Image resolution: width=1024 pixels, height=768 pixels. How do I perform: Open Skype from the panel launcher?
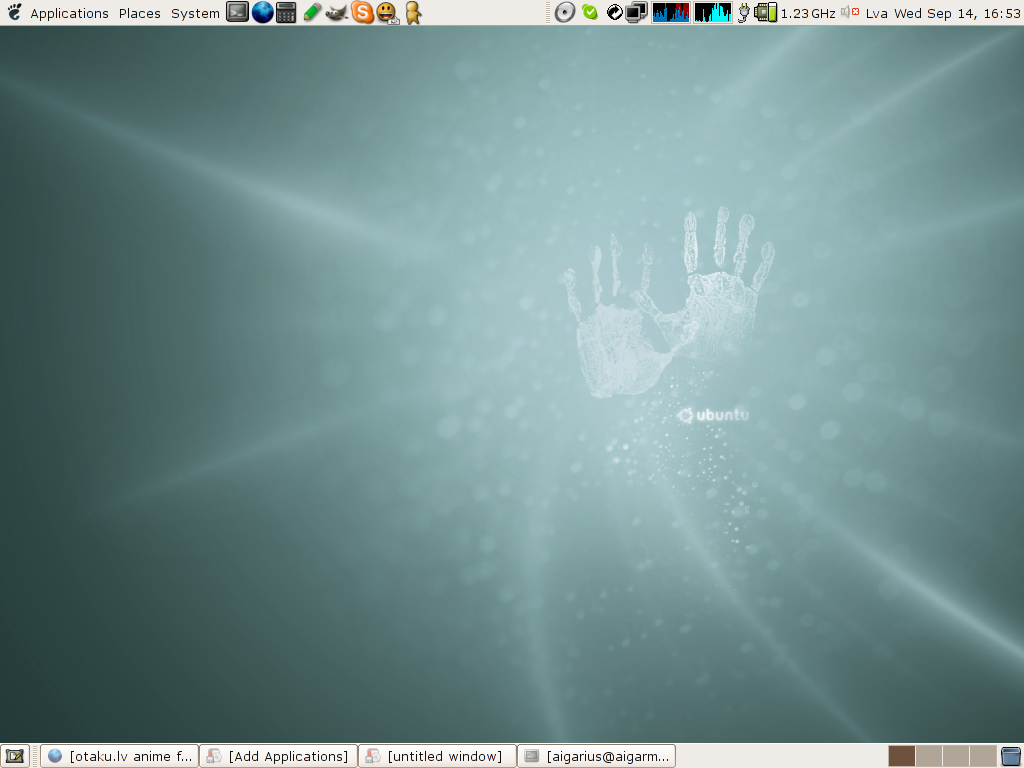tap(362, 12)
